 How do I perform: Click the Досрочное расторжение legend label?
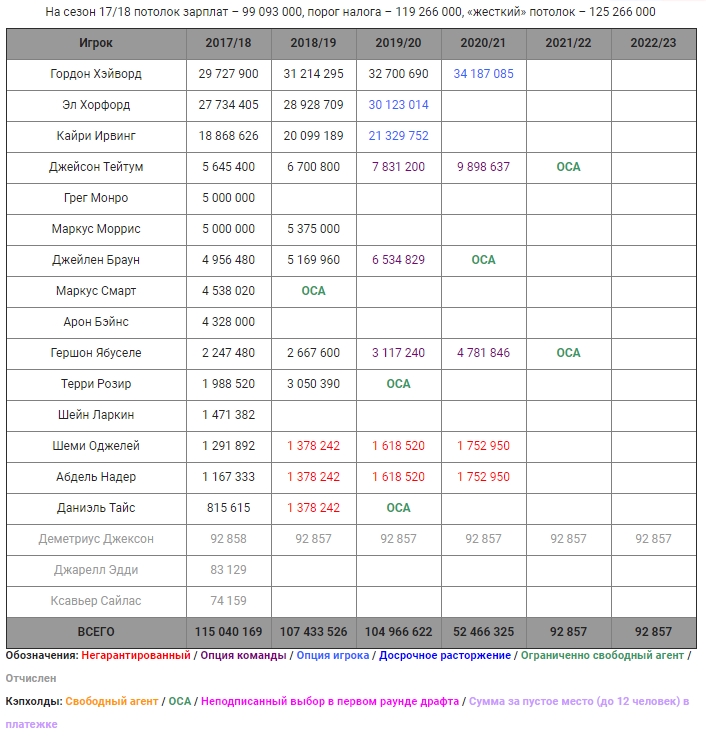coord(445,655)
